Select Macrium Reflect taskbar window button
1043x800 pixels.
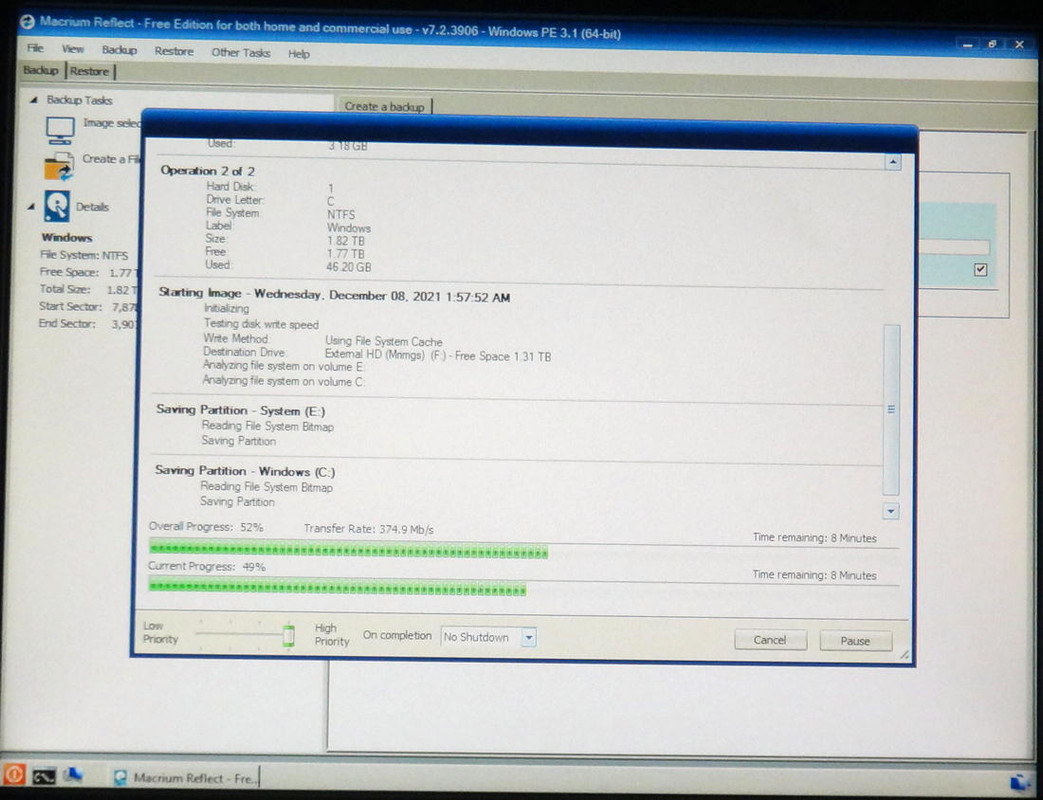(185, 777)
